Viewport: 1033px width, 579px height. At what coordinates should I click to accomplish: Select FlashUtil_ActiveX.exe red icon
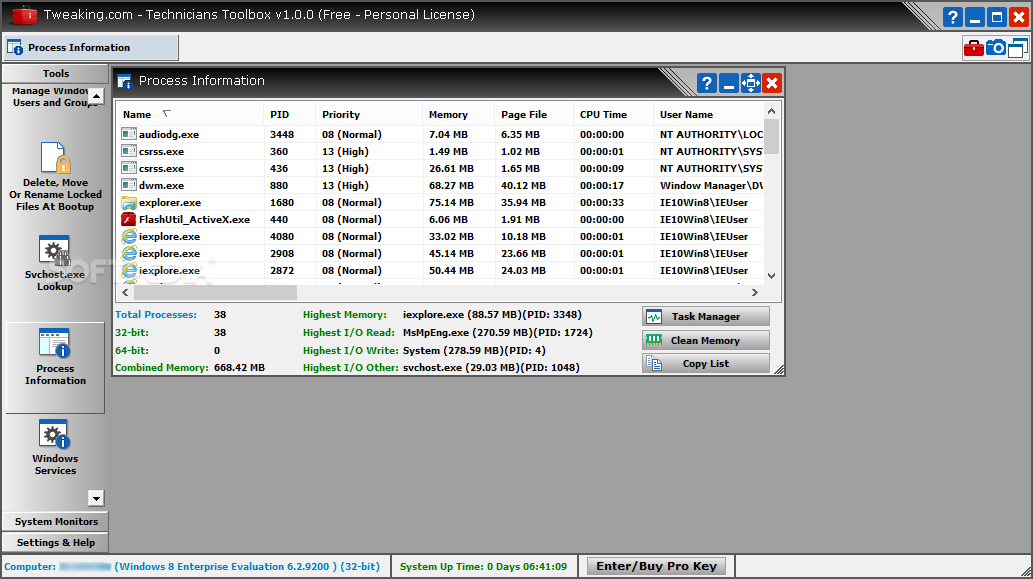(128, 220)
